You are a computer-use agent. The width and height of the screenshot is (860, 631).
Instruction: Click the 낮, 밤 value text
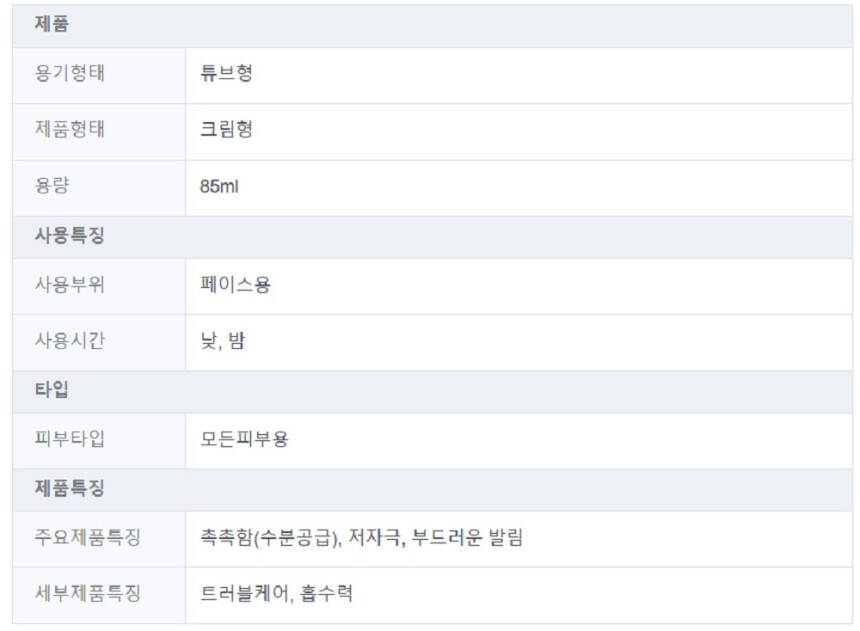point(222,341)
